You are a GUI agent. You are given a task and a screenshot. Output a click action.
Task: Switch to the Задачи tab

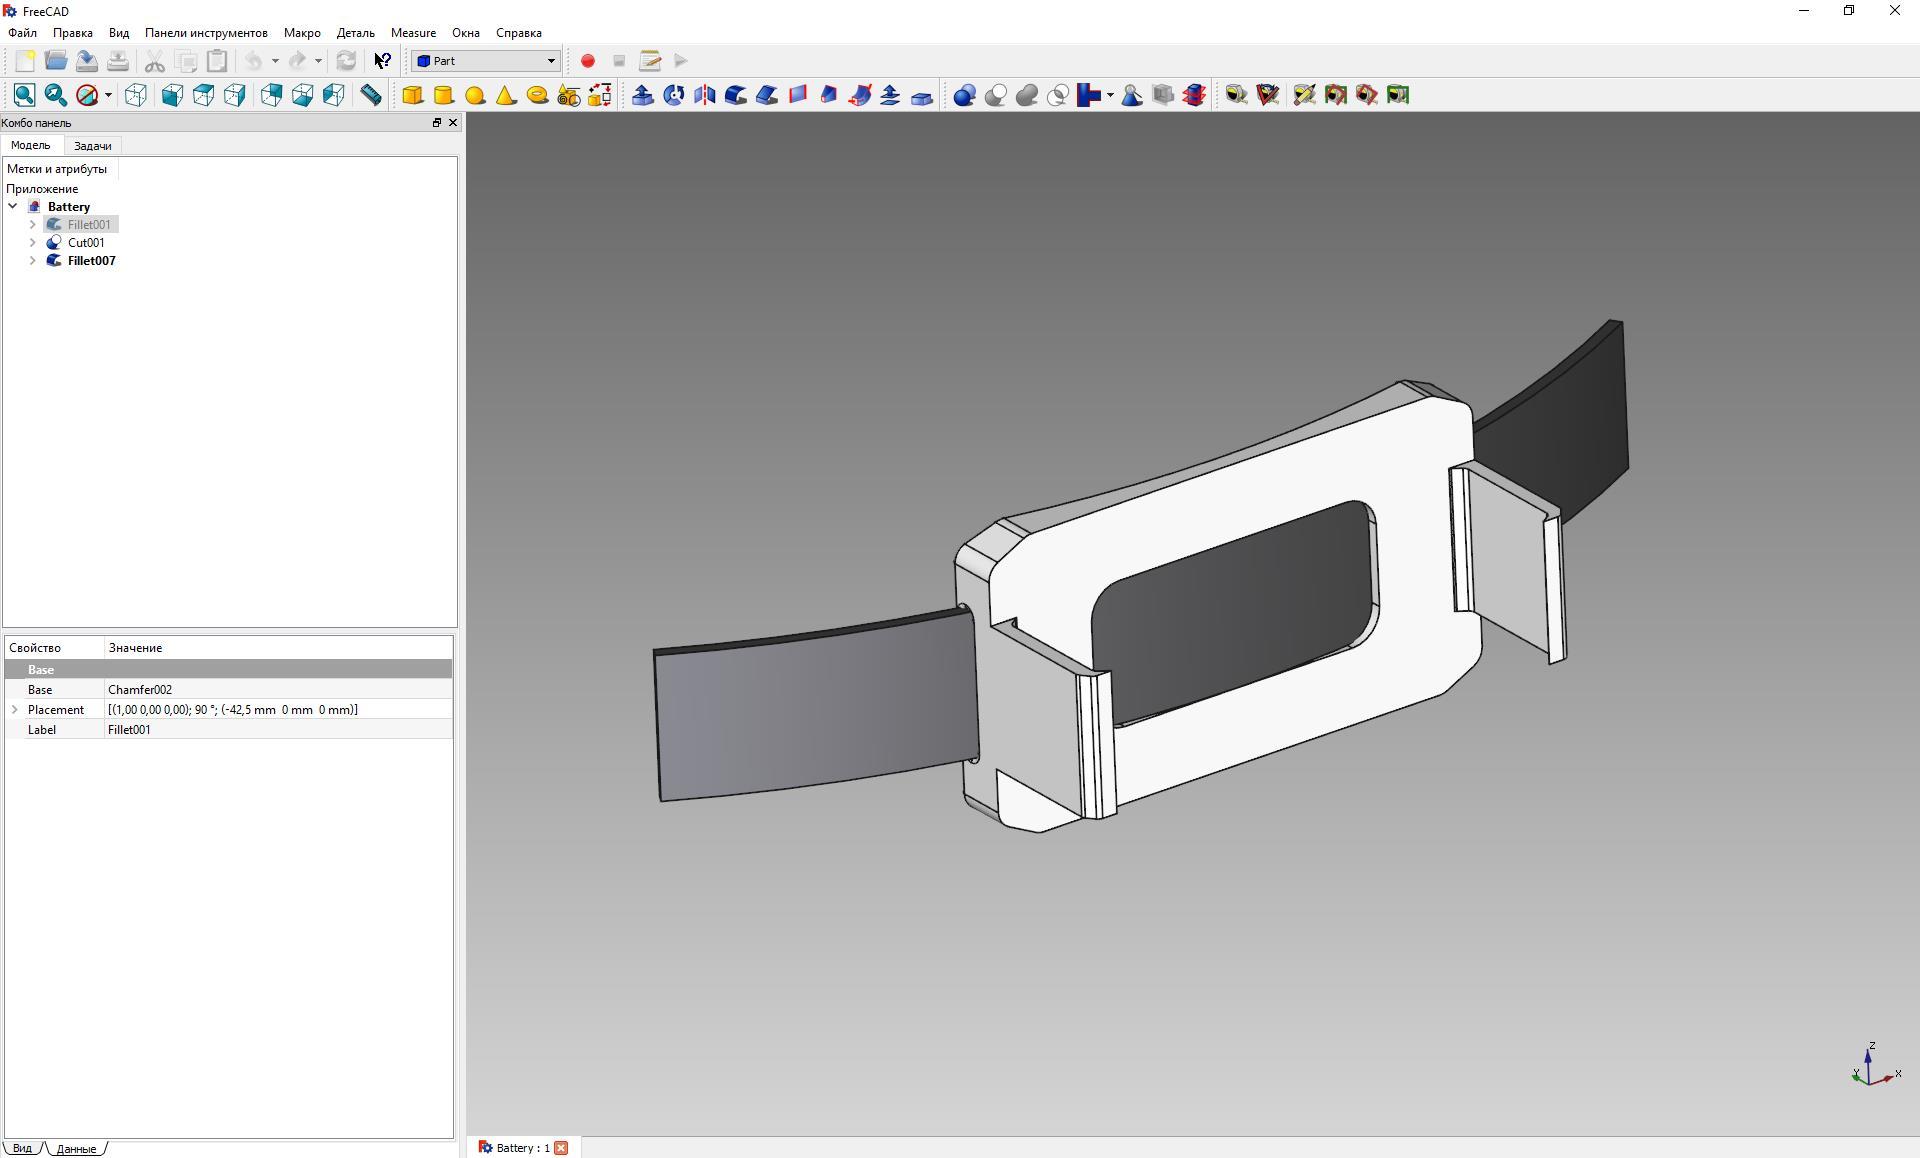pyautogui.click(x=93, y=146)
